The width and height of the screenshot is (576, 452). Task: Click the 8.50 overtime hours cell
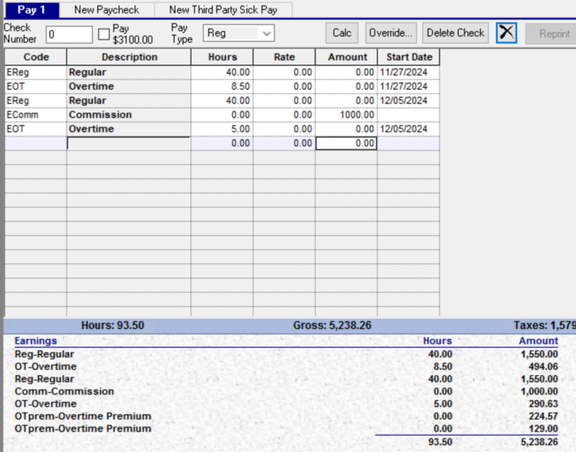click(222, 87)
